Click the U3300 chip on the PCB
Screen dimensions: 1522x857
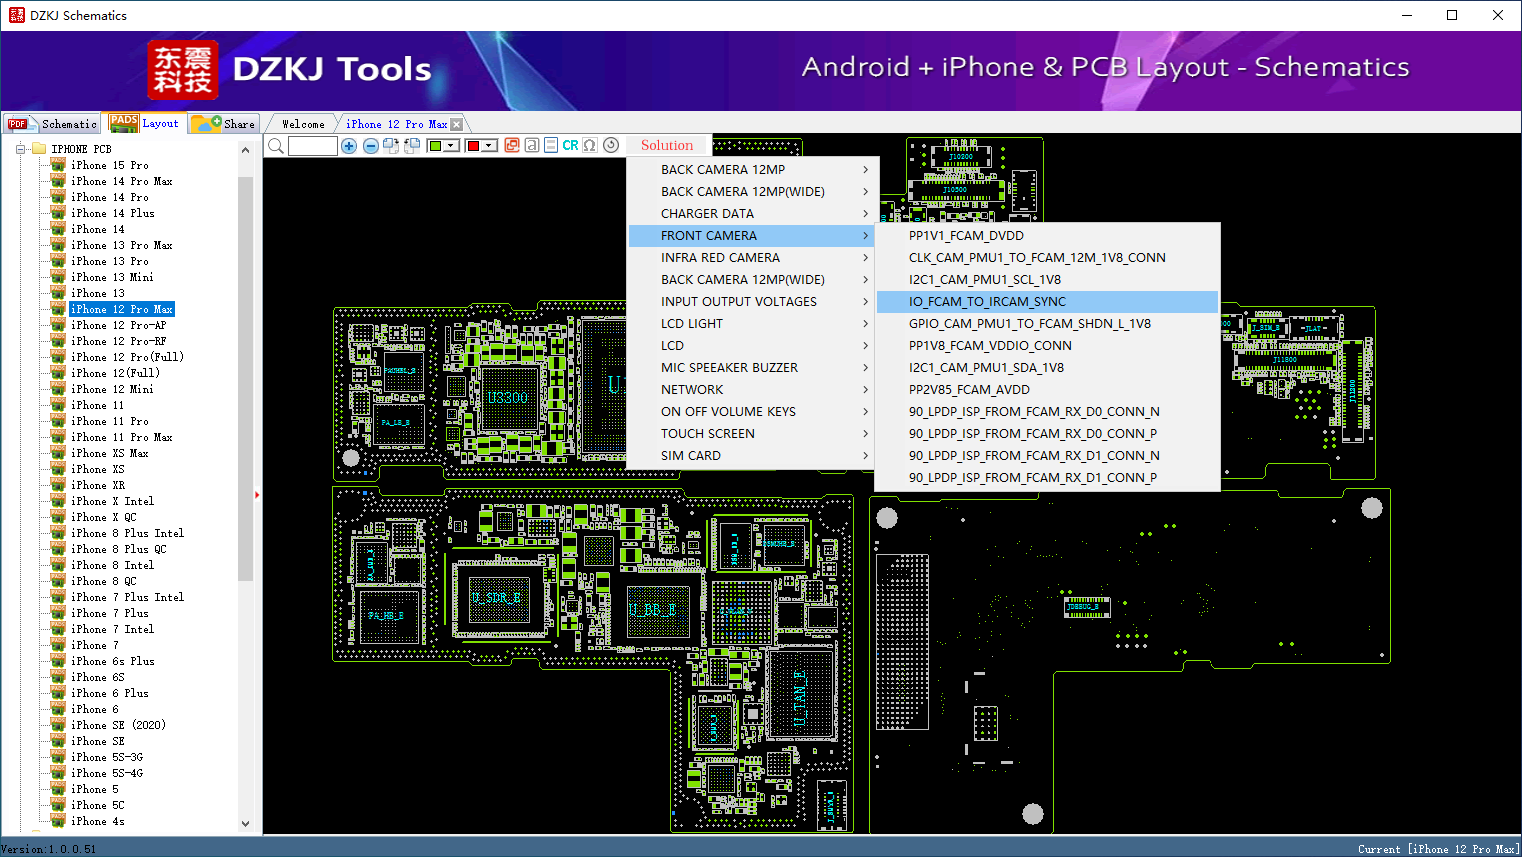pos(508,397)
